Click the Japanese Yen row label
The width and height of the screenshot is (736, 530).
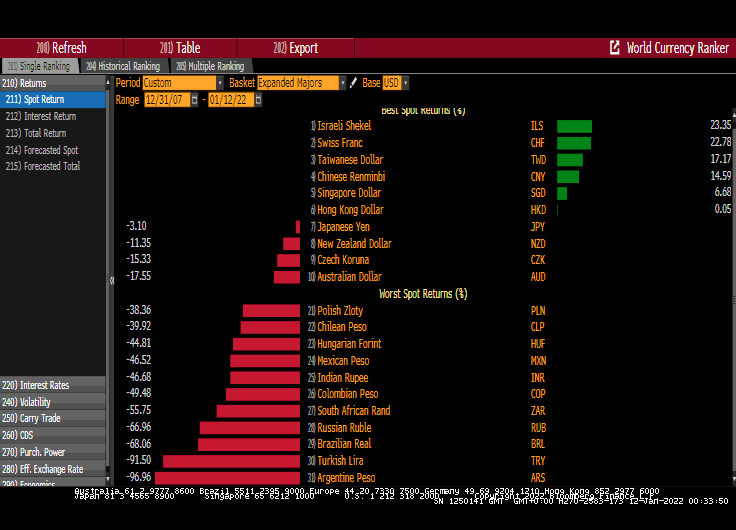tap(344, 227)
